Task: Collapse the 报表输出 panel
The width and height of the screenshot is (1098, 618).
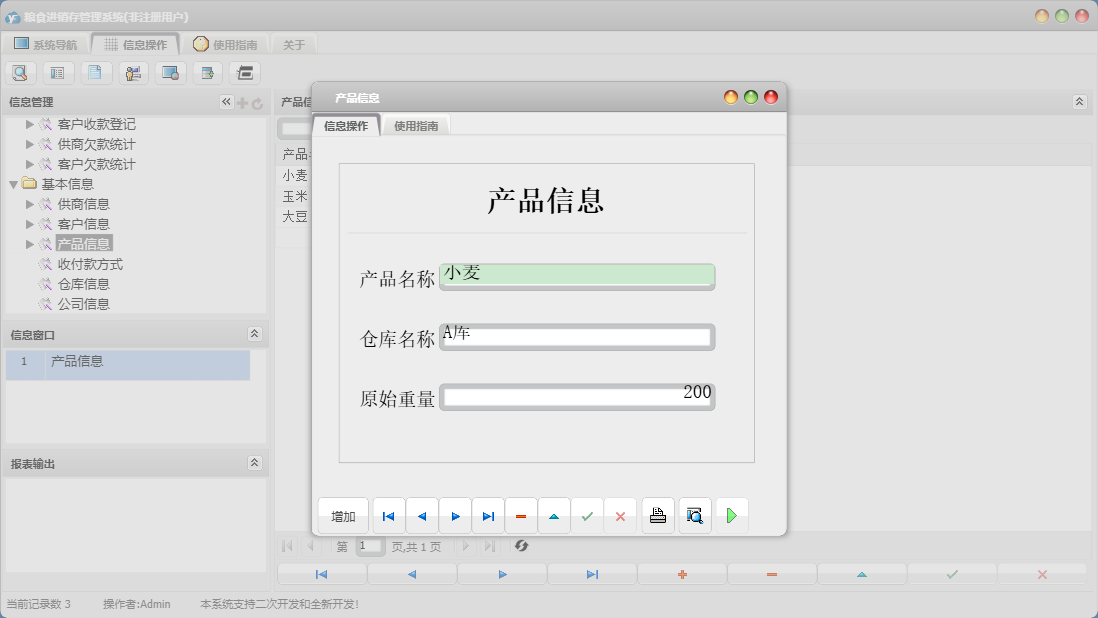Action: click(255, 462)
